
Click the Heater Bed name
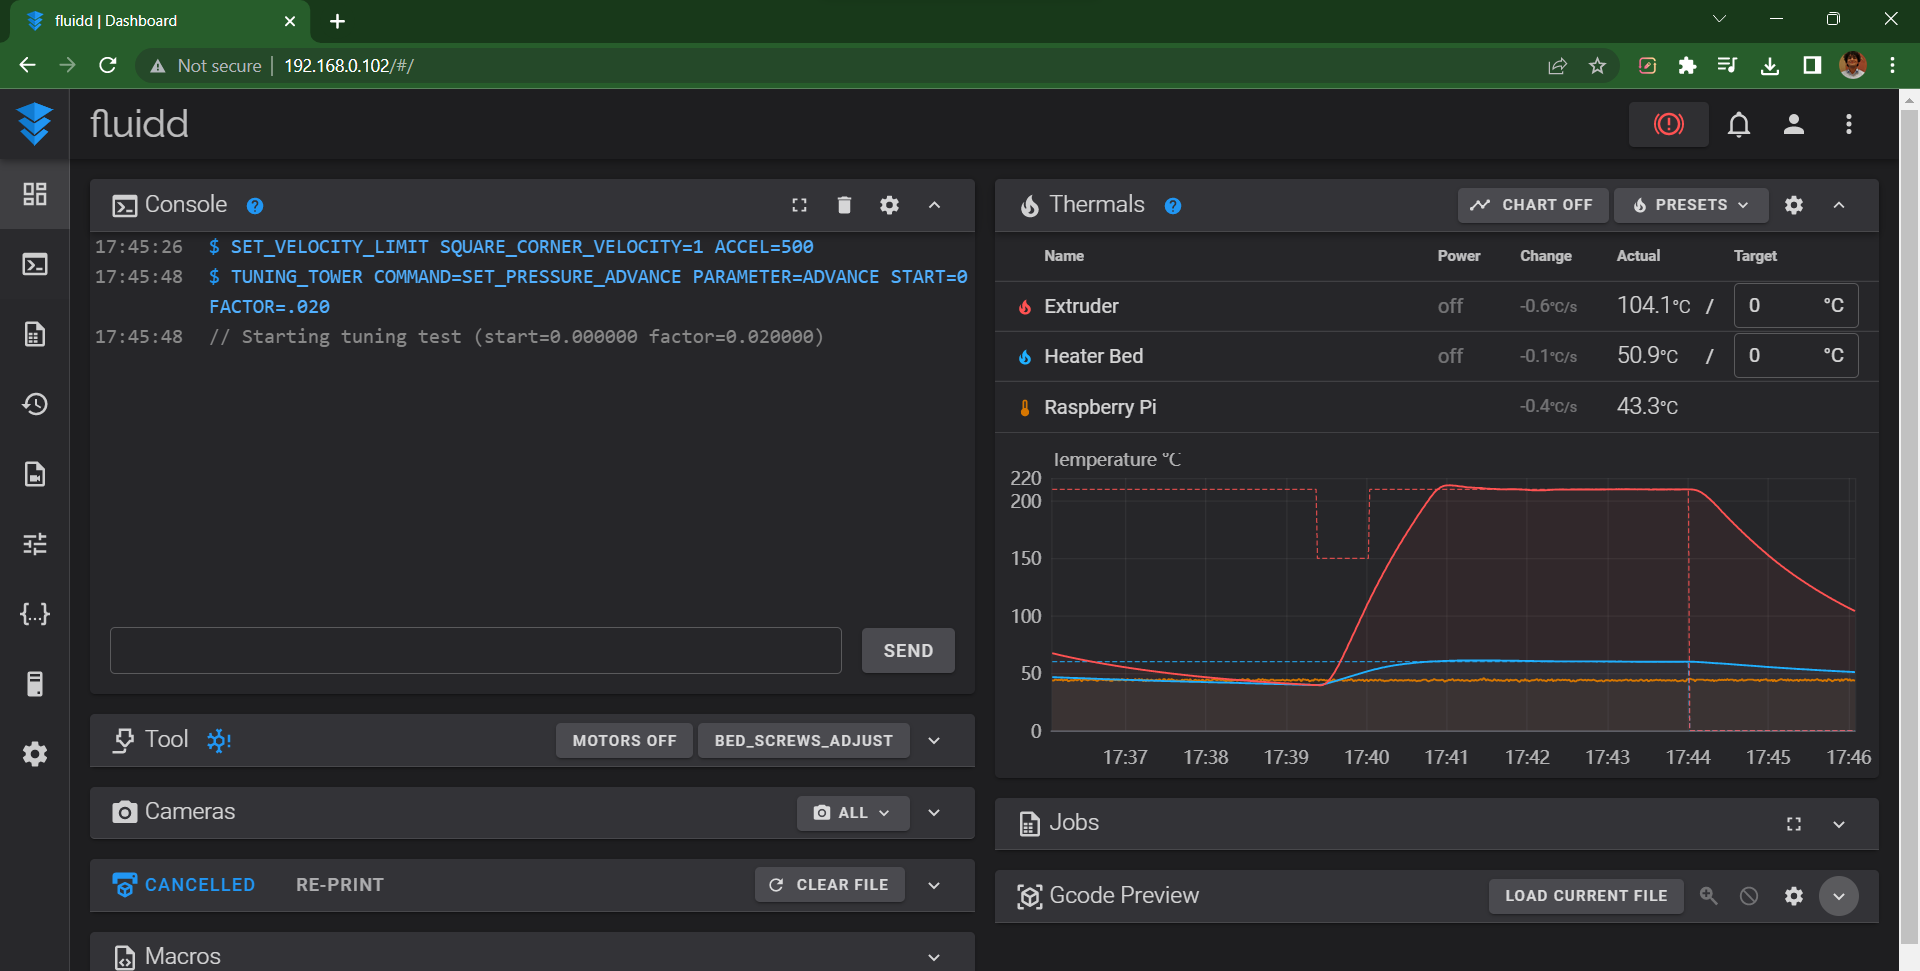pyautogui.click(x=1093, y=356)
